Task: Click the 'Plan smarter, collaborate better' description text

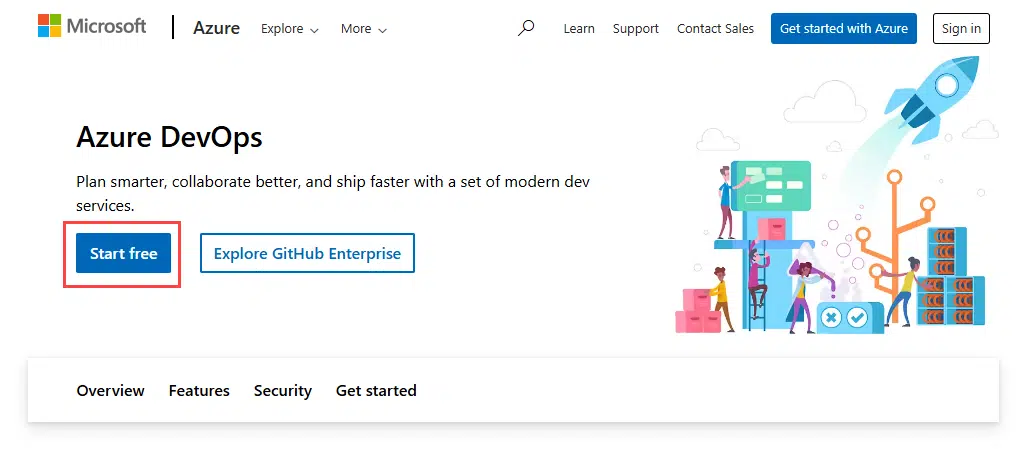Action: coord(333,193)
